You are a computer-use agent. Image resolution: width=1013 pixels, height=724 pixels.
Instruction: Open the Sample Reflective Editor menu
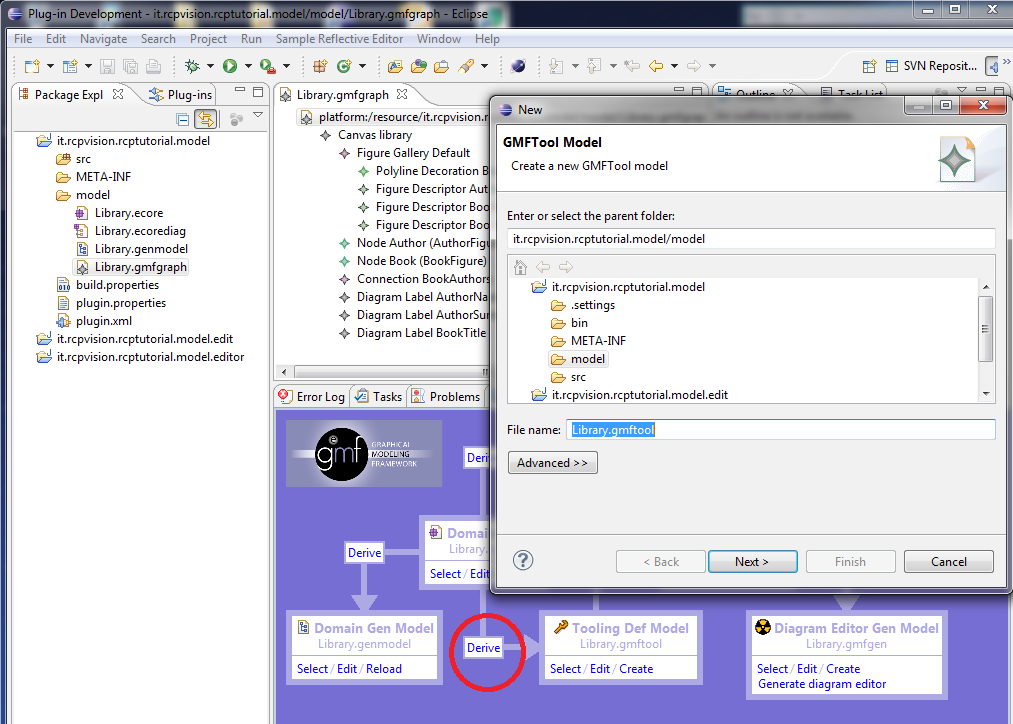(339, 39)
